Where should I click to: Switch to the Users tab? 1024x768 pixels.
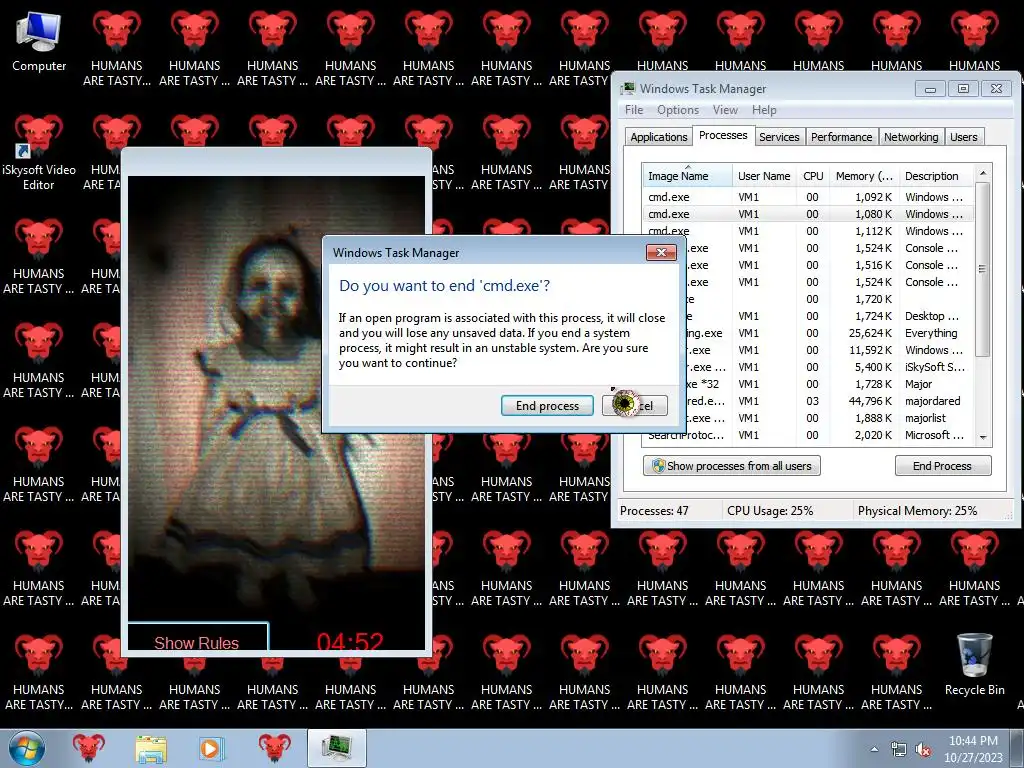[963, 136]
